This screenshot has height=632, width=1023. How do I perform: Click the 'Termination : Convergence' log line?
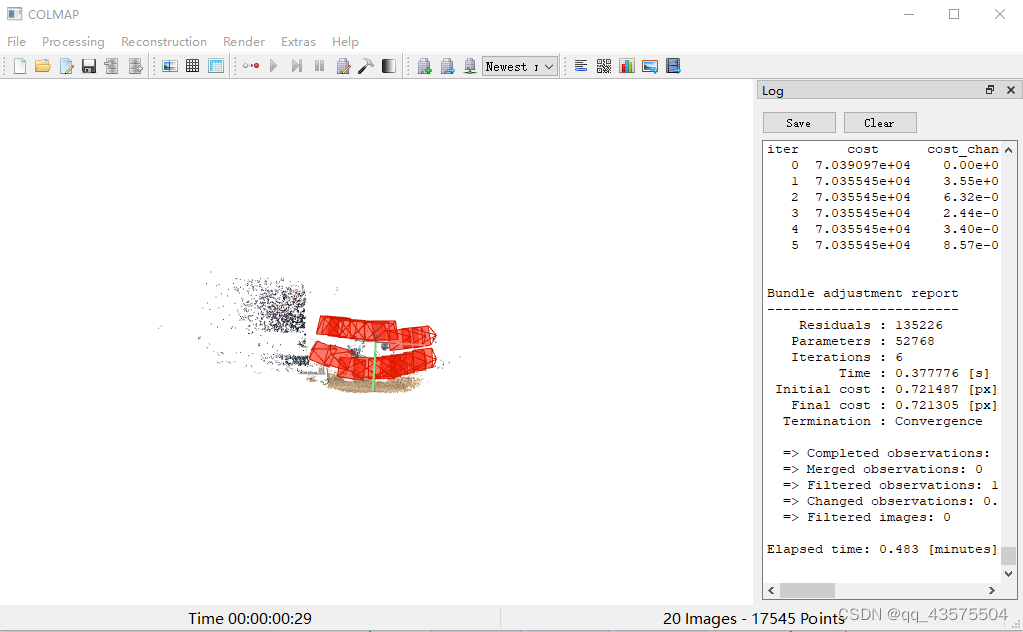[x=882, y=421]
